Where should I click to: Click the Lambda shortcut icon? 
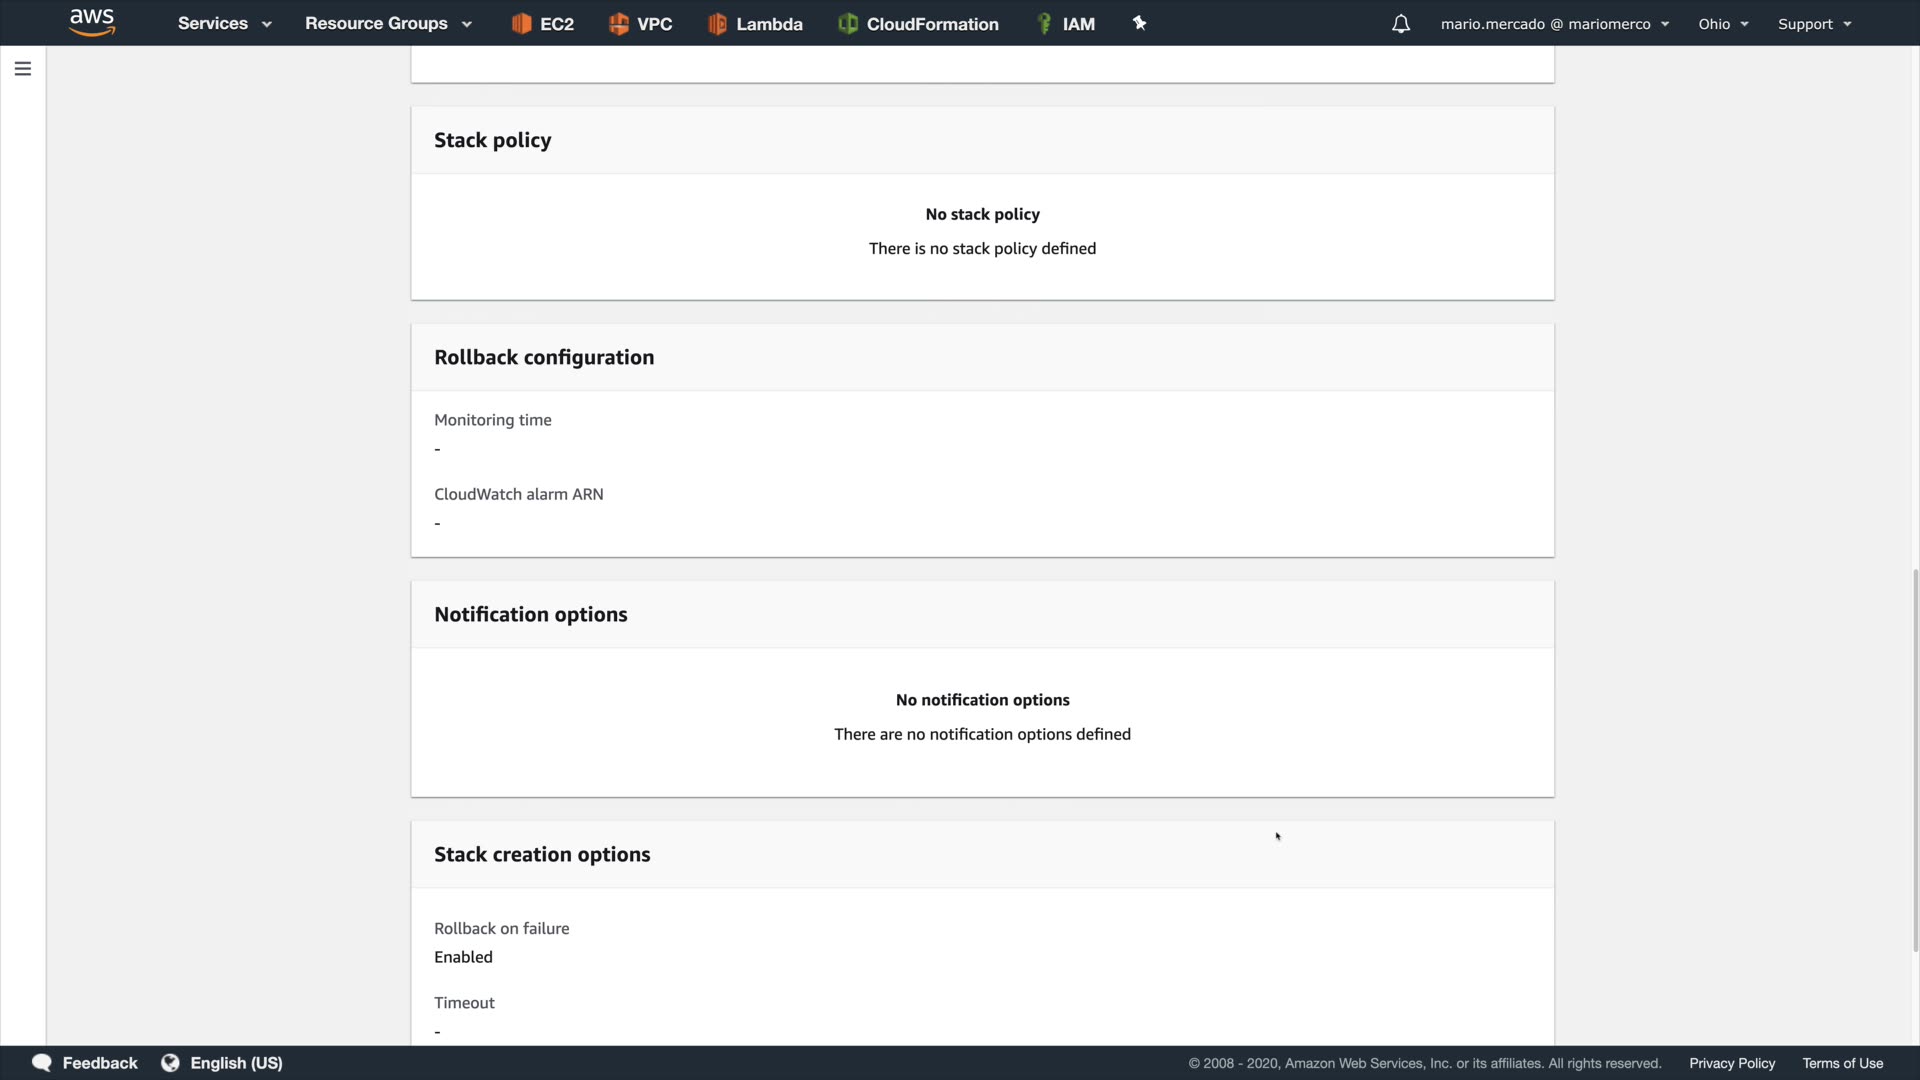[x=717, y=24]
